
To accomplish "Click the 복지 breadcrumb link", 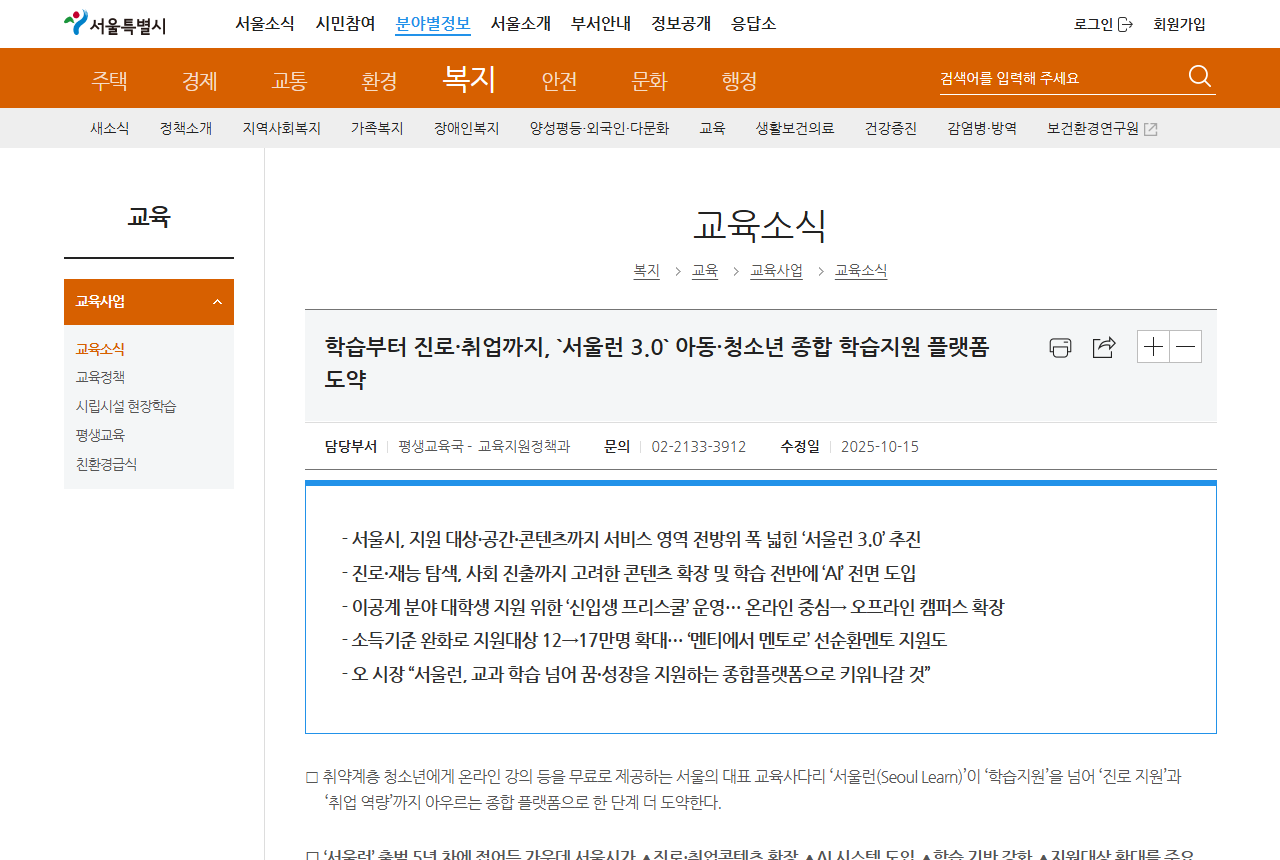I will pos(647,271).
